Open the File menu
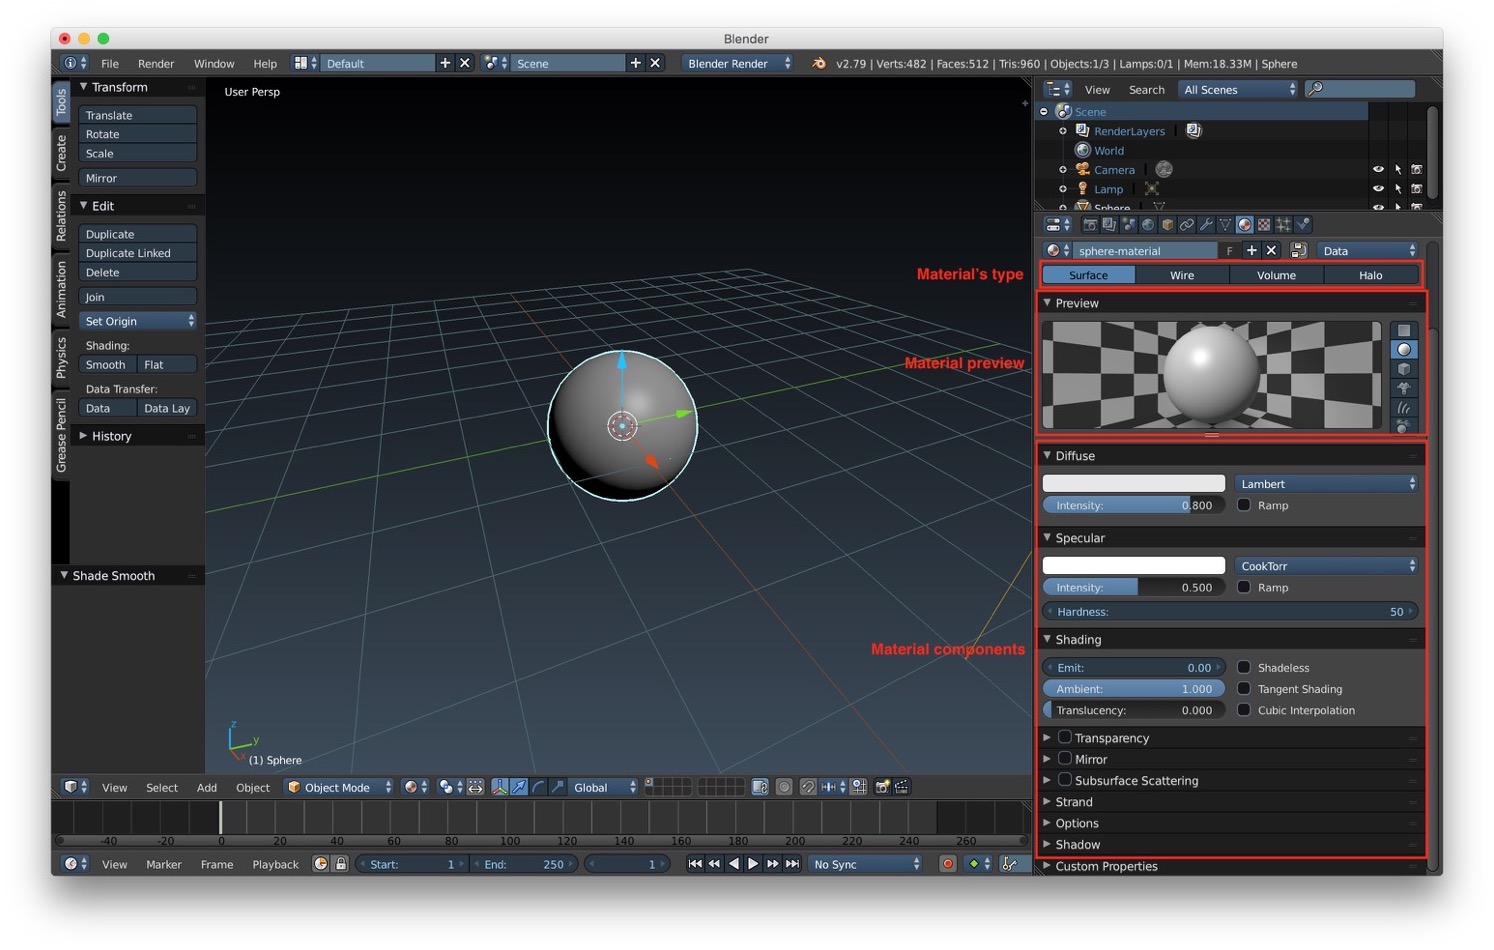The height and width of the screenshot is (950, 1494). coord(110,63)
